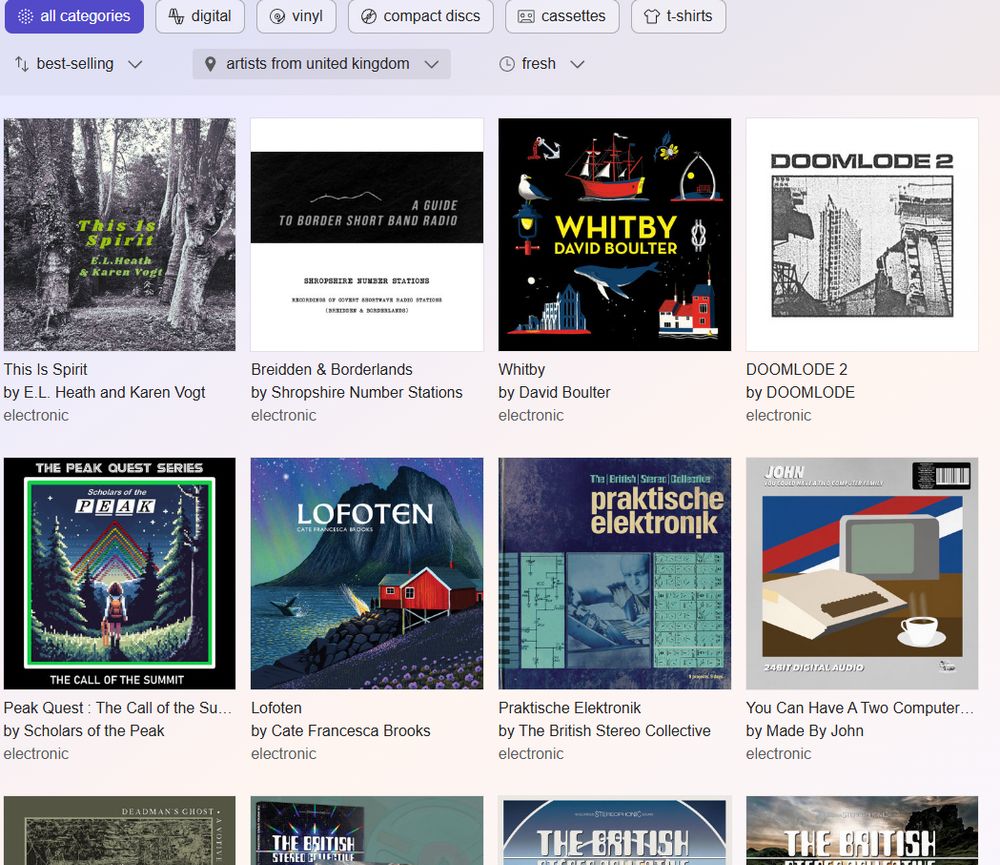Filter by t-shirts
1000x865 pixels.
pos(678,16)
